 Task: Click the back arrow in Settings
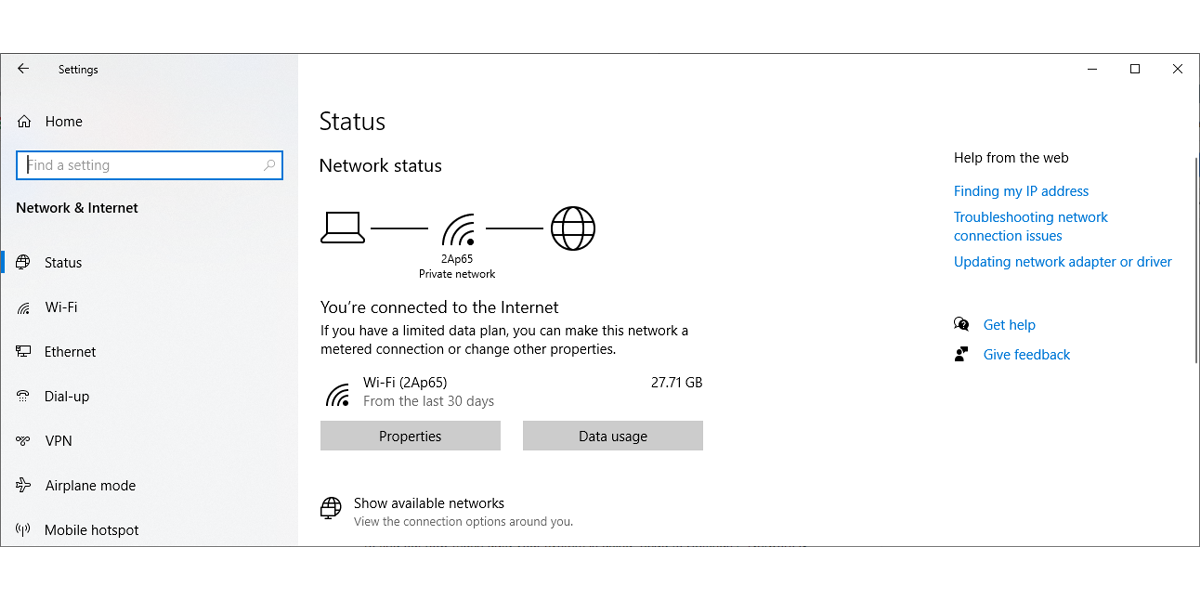click(x=23, y=68)
